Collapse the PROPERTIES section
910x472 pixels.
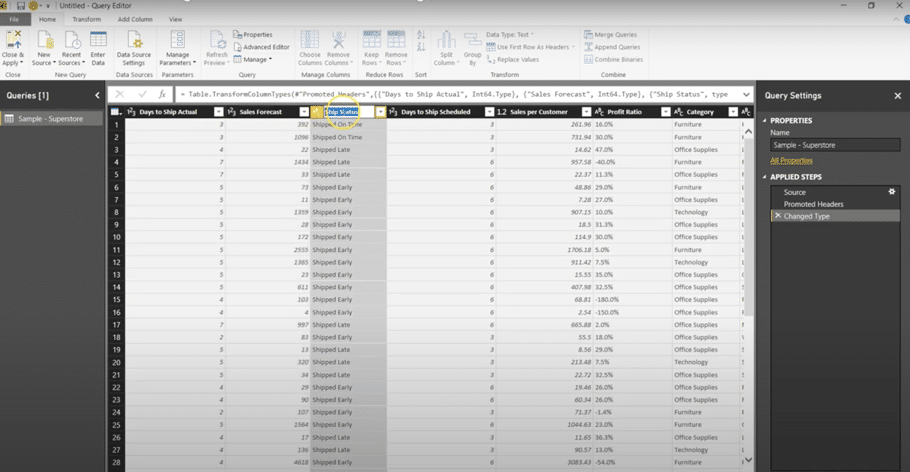pyautogui.click(x=764, y=121)
